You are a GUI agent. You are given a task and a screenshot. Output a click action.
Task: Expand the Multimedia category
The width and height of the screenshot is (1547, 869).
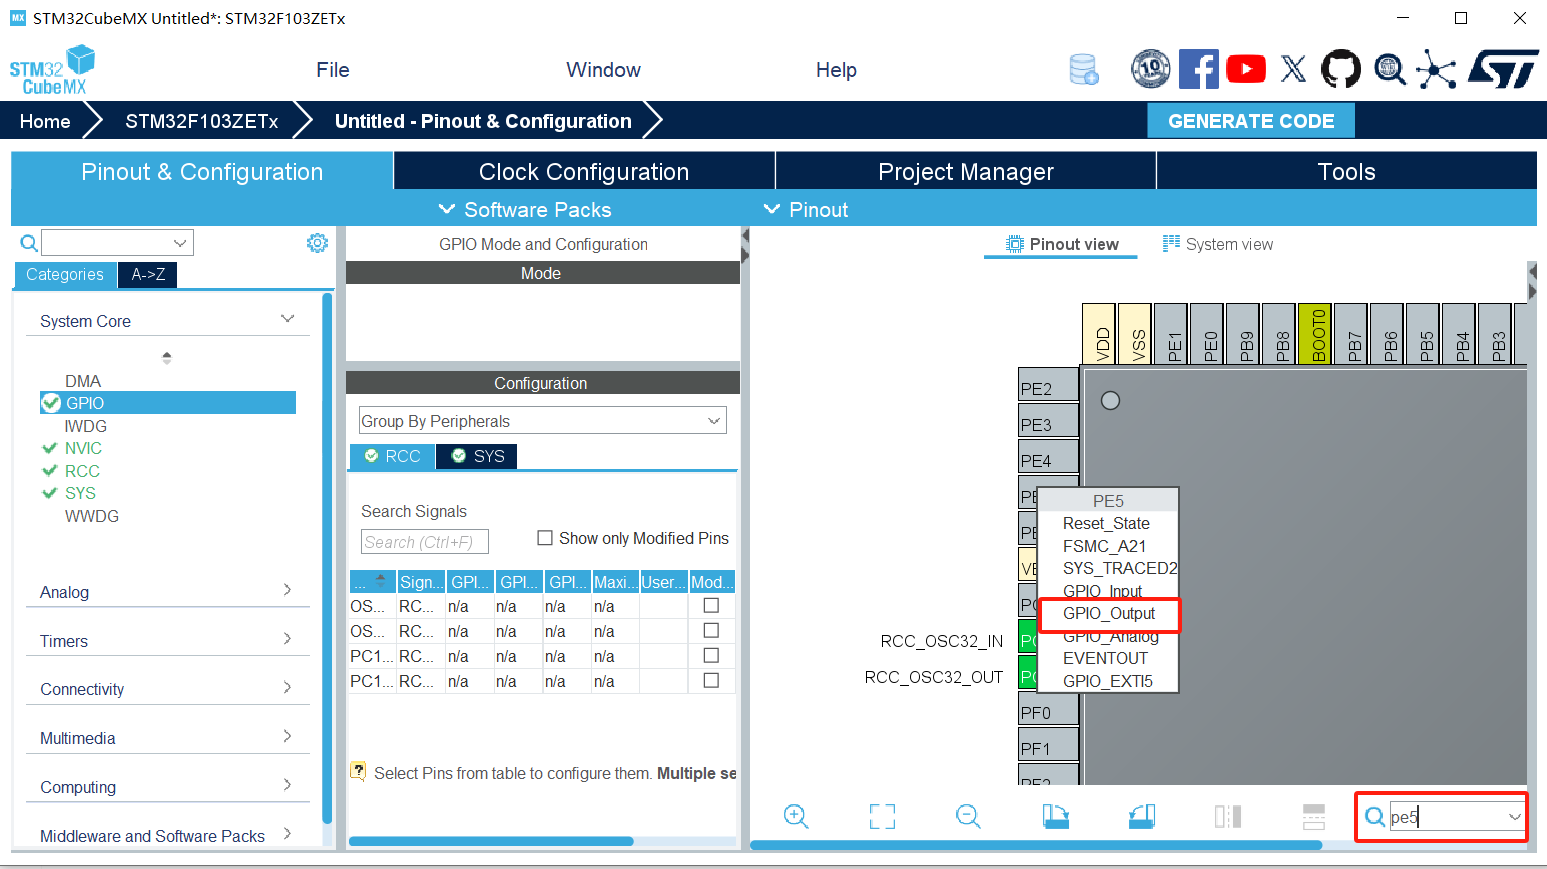(287, 736)
